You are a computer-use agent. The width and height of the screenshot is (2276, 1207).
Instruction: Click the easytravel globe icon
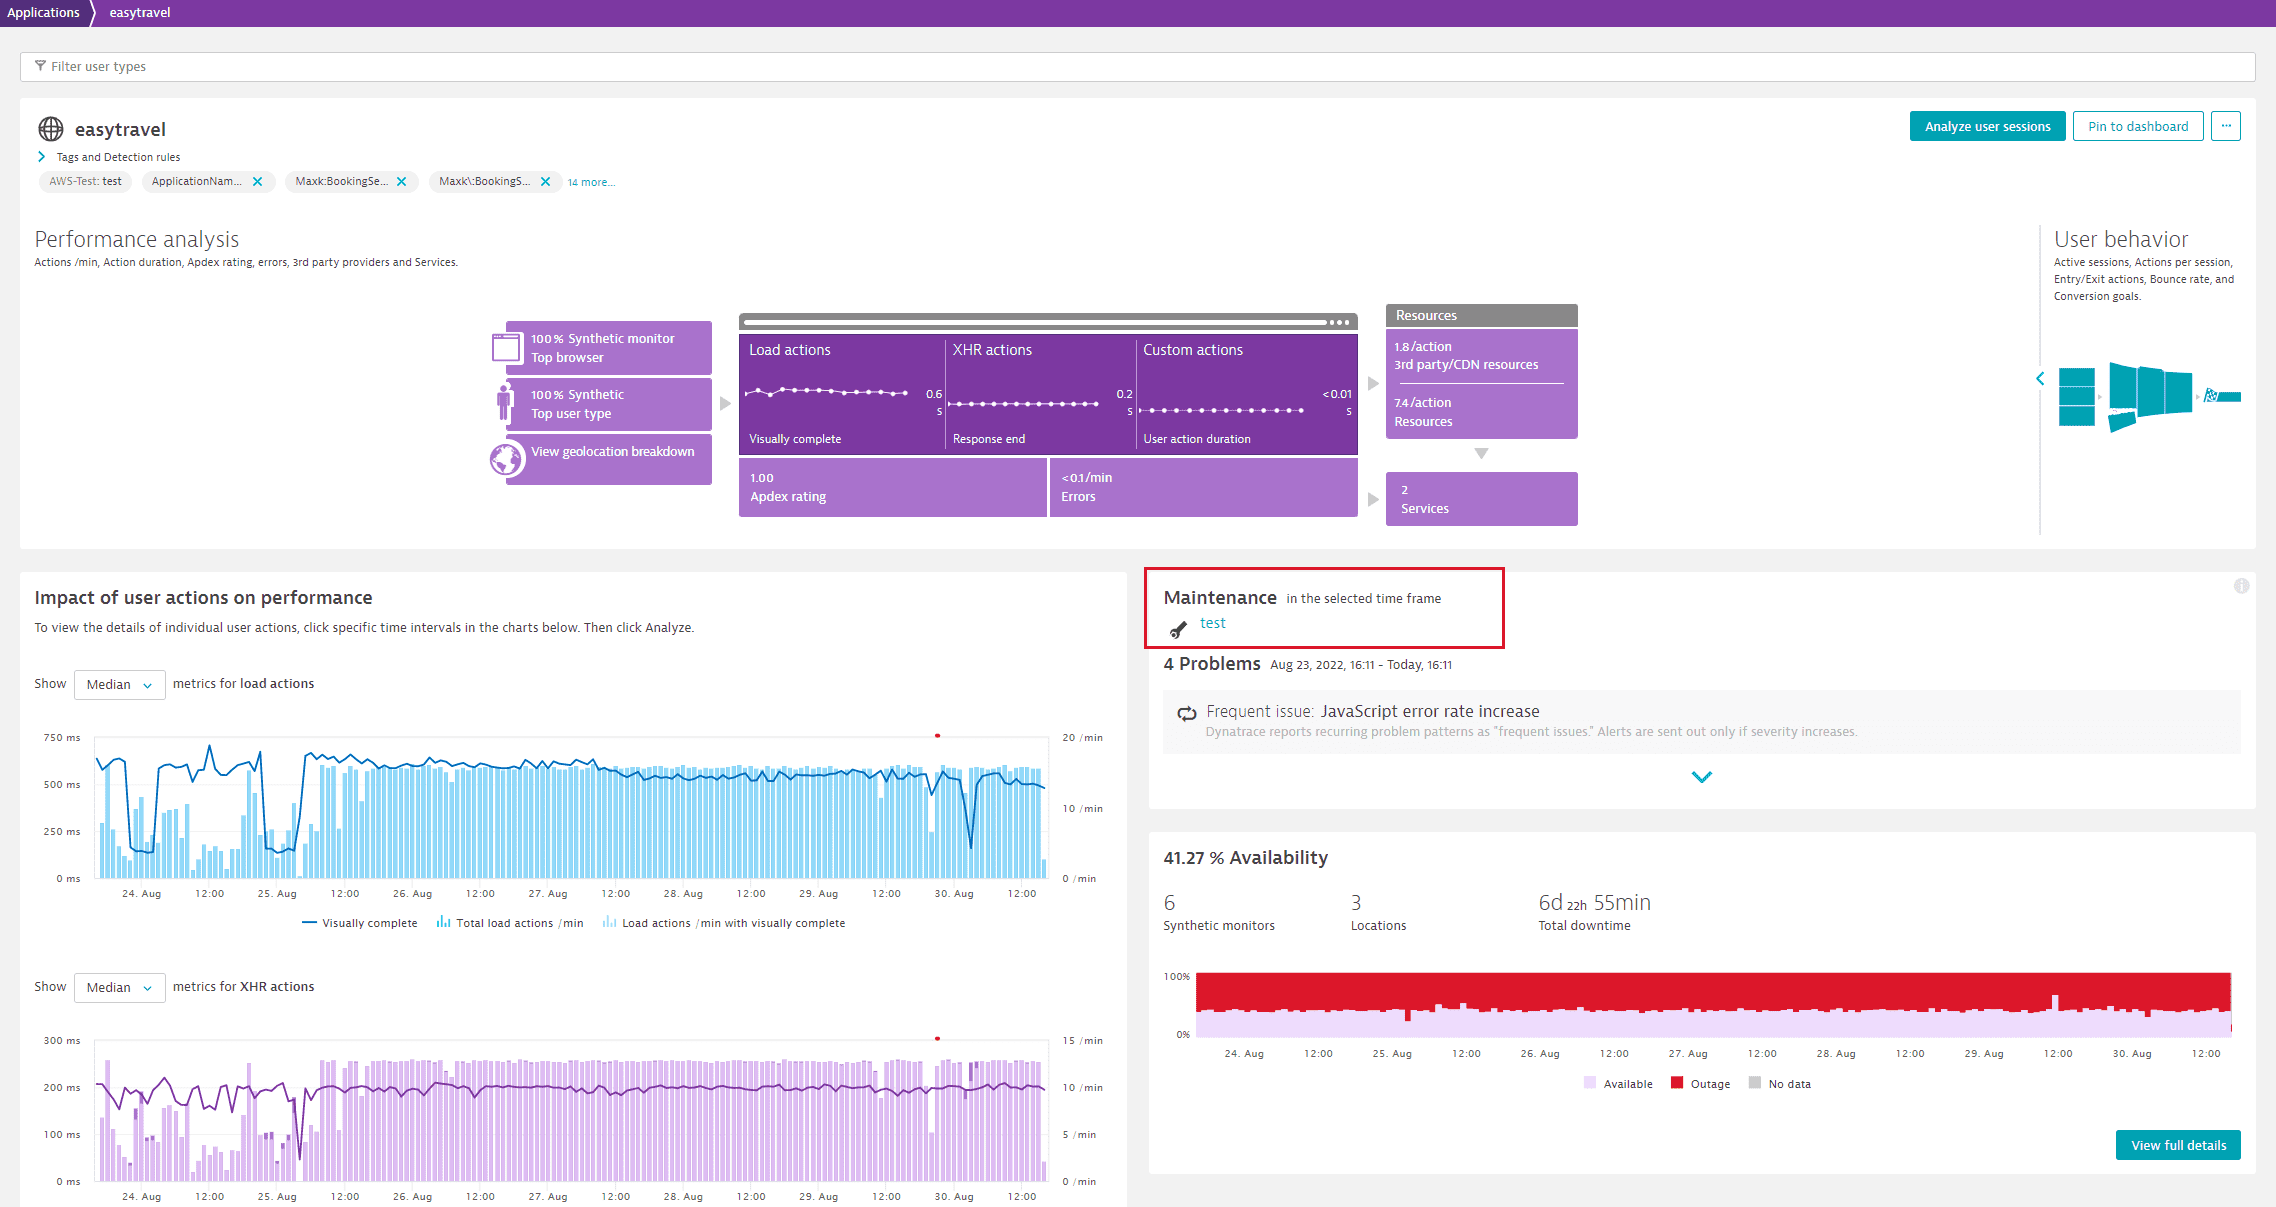tap(50, 129)
